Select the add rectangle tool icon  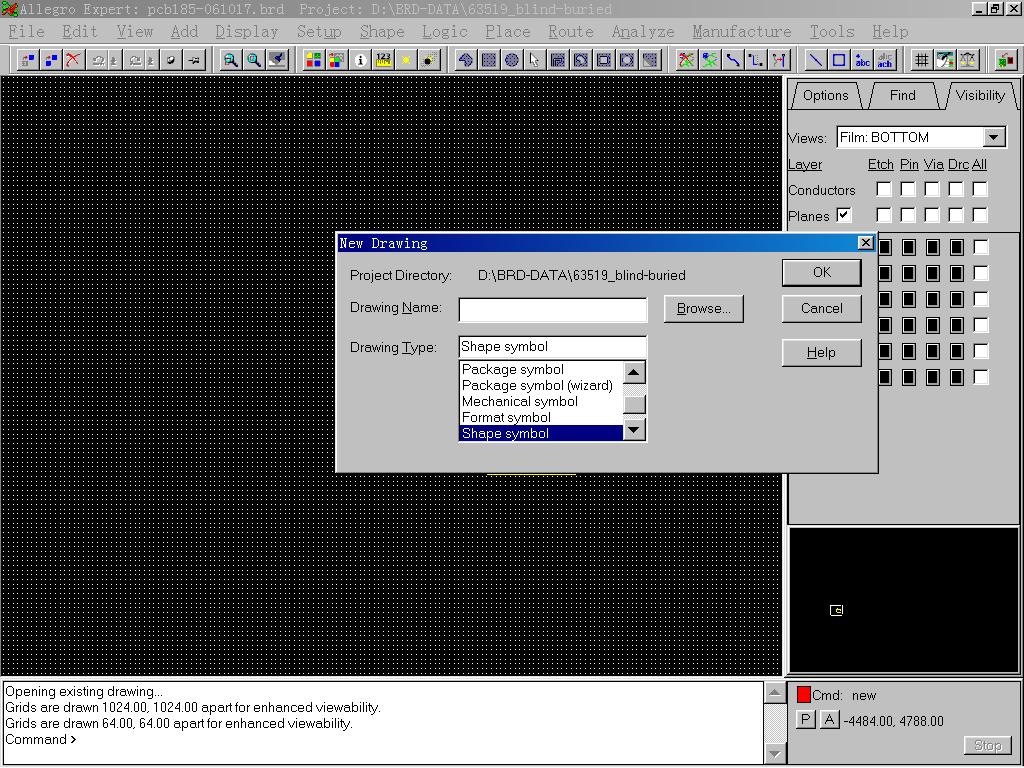(839, 60)
